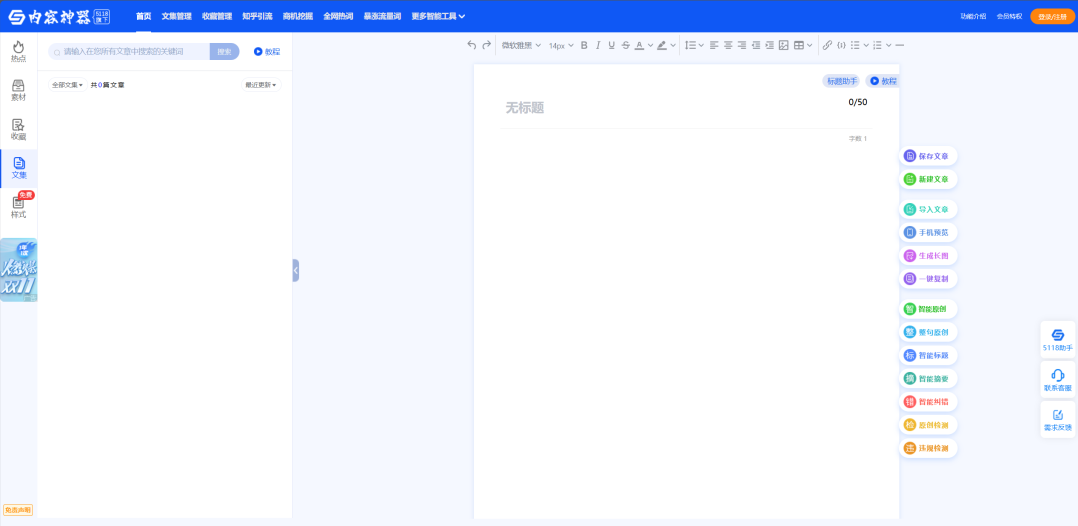The image size is (1078, 526).
Task: Open the 样式 (styles) sidebar panel
Action: 18,207
